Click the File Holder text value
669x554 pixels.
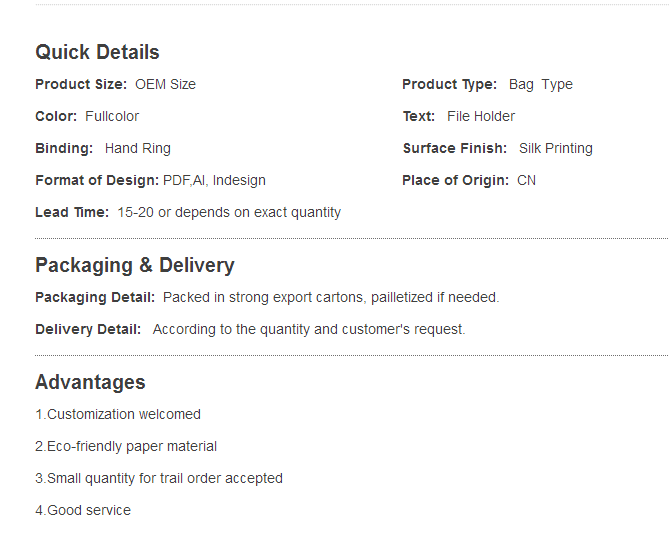481,117
